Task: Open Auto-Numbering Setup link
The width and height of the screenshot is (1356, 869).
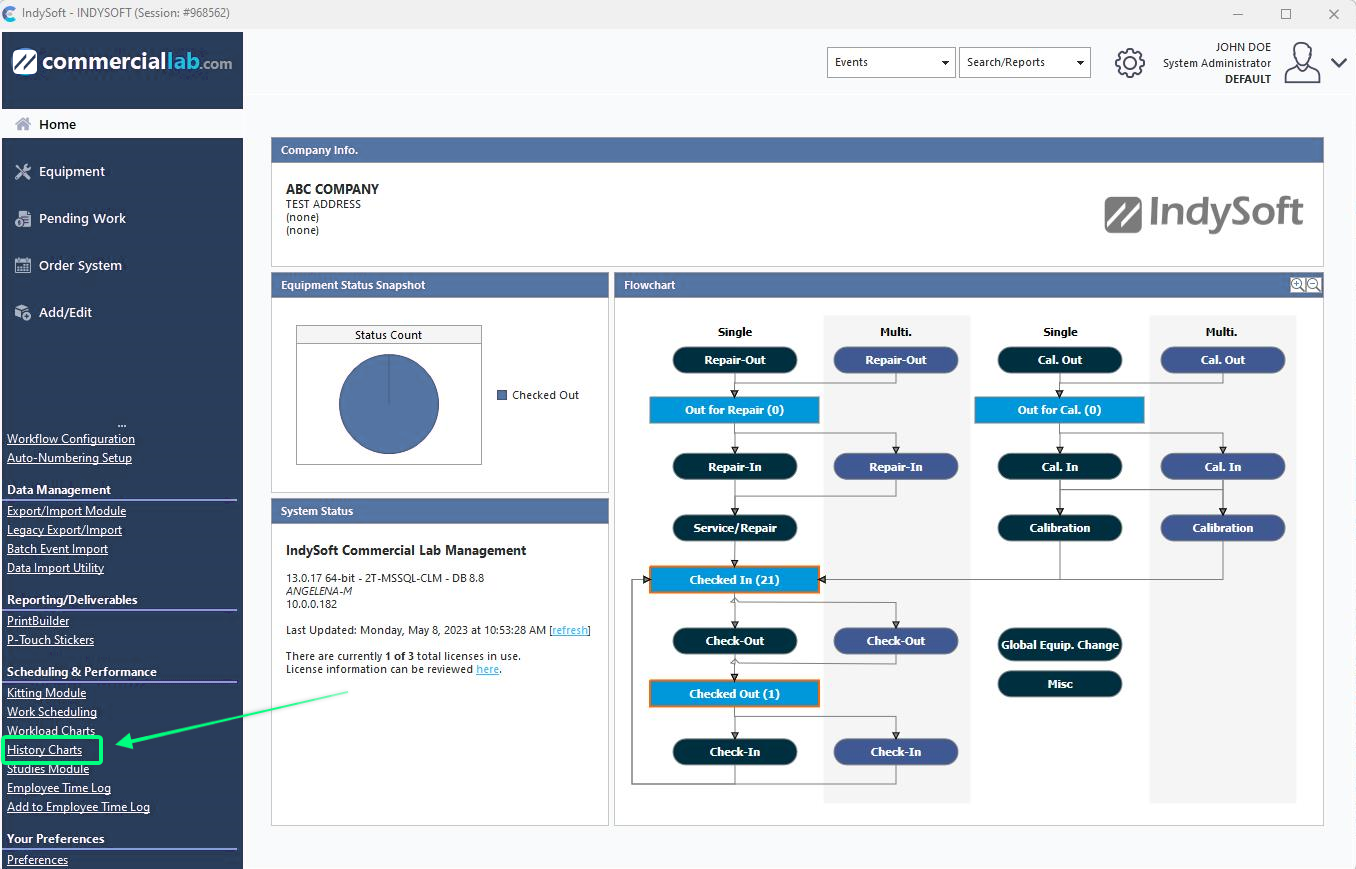Action: 69,458
